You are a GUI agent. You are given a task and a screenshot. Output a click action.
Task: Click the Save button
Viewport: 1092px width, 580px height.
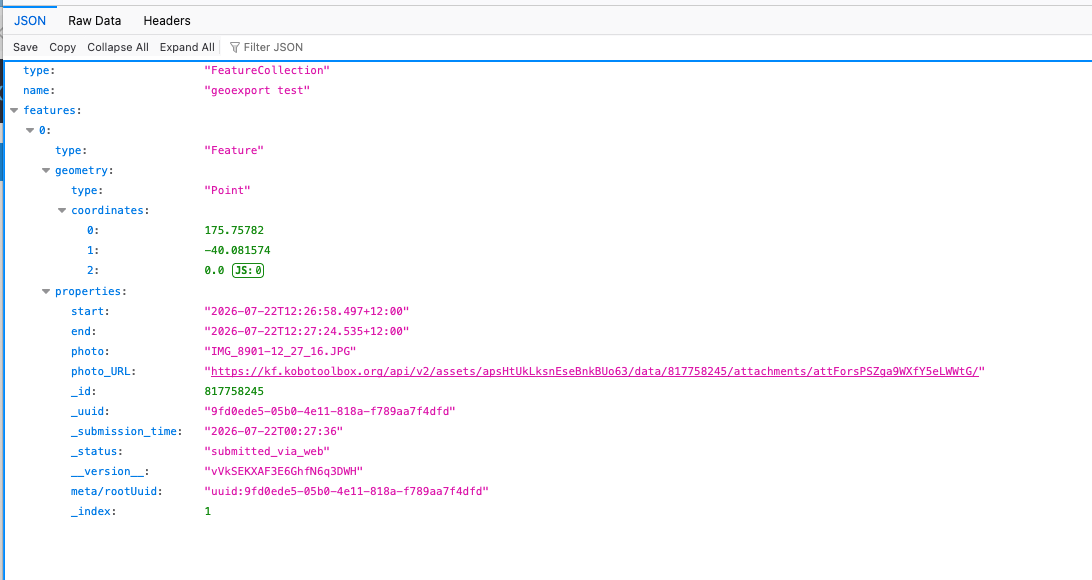(x=25, y=47)
